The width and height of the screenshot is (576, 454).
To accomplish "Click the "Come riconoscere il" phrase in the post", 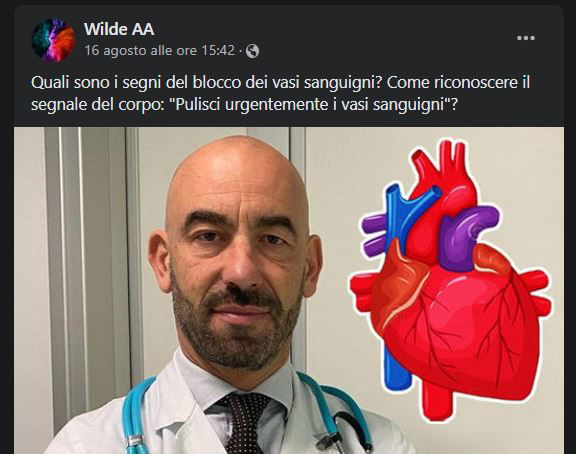I will (458, 83).
